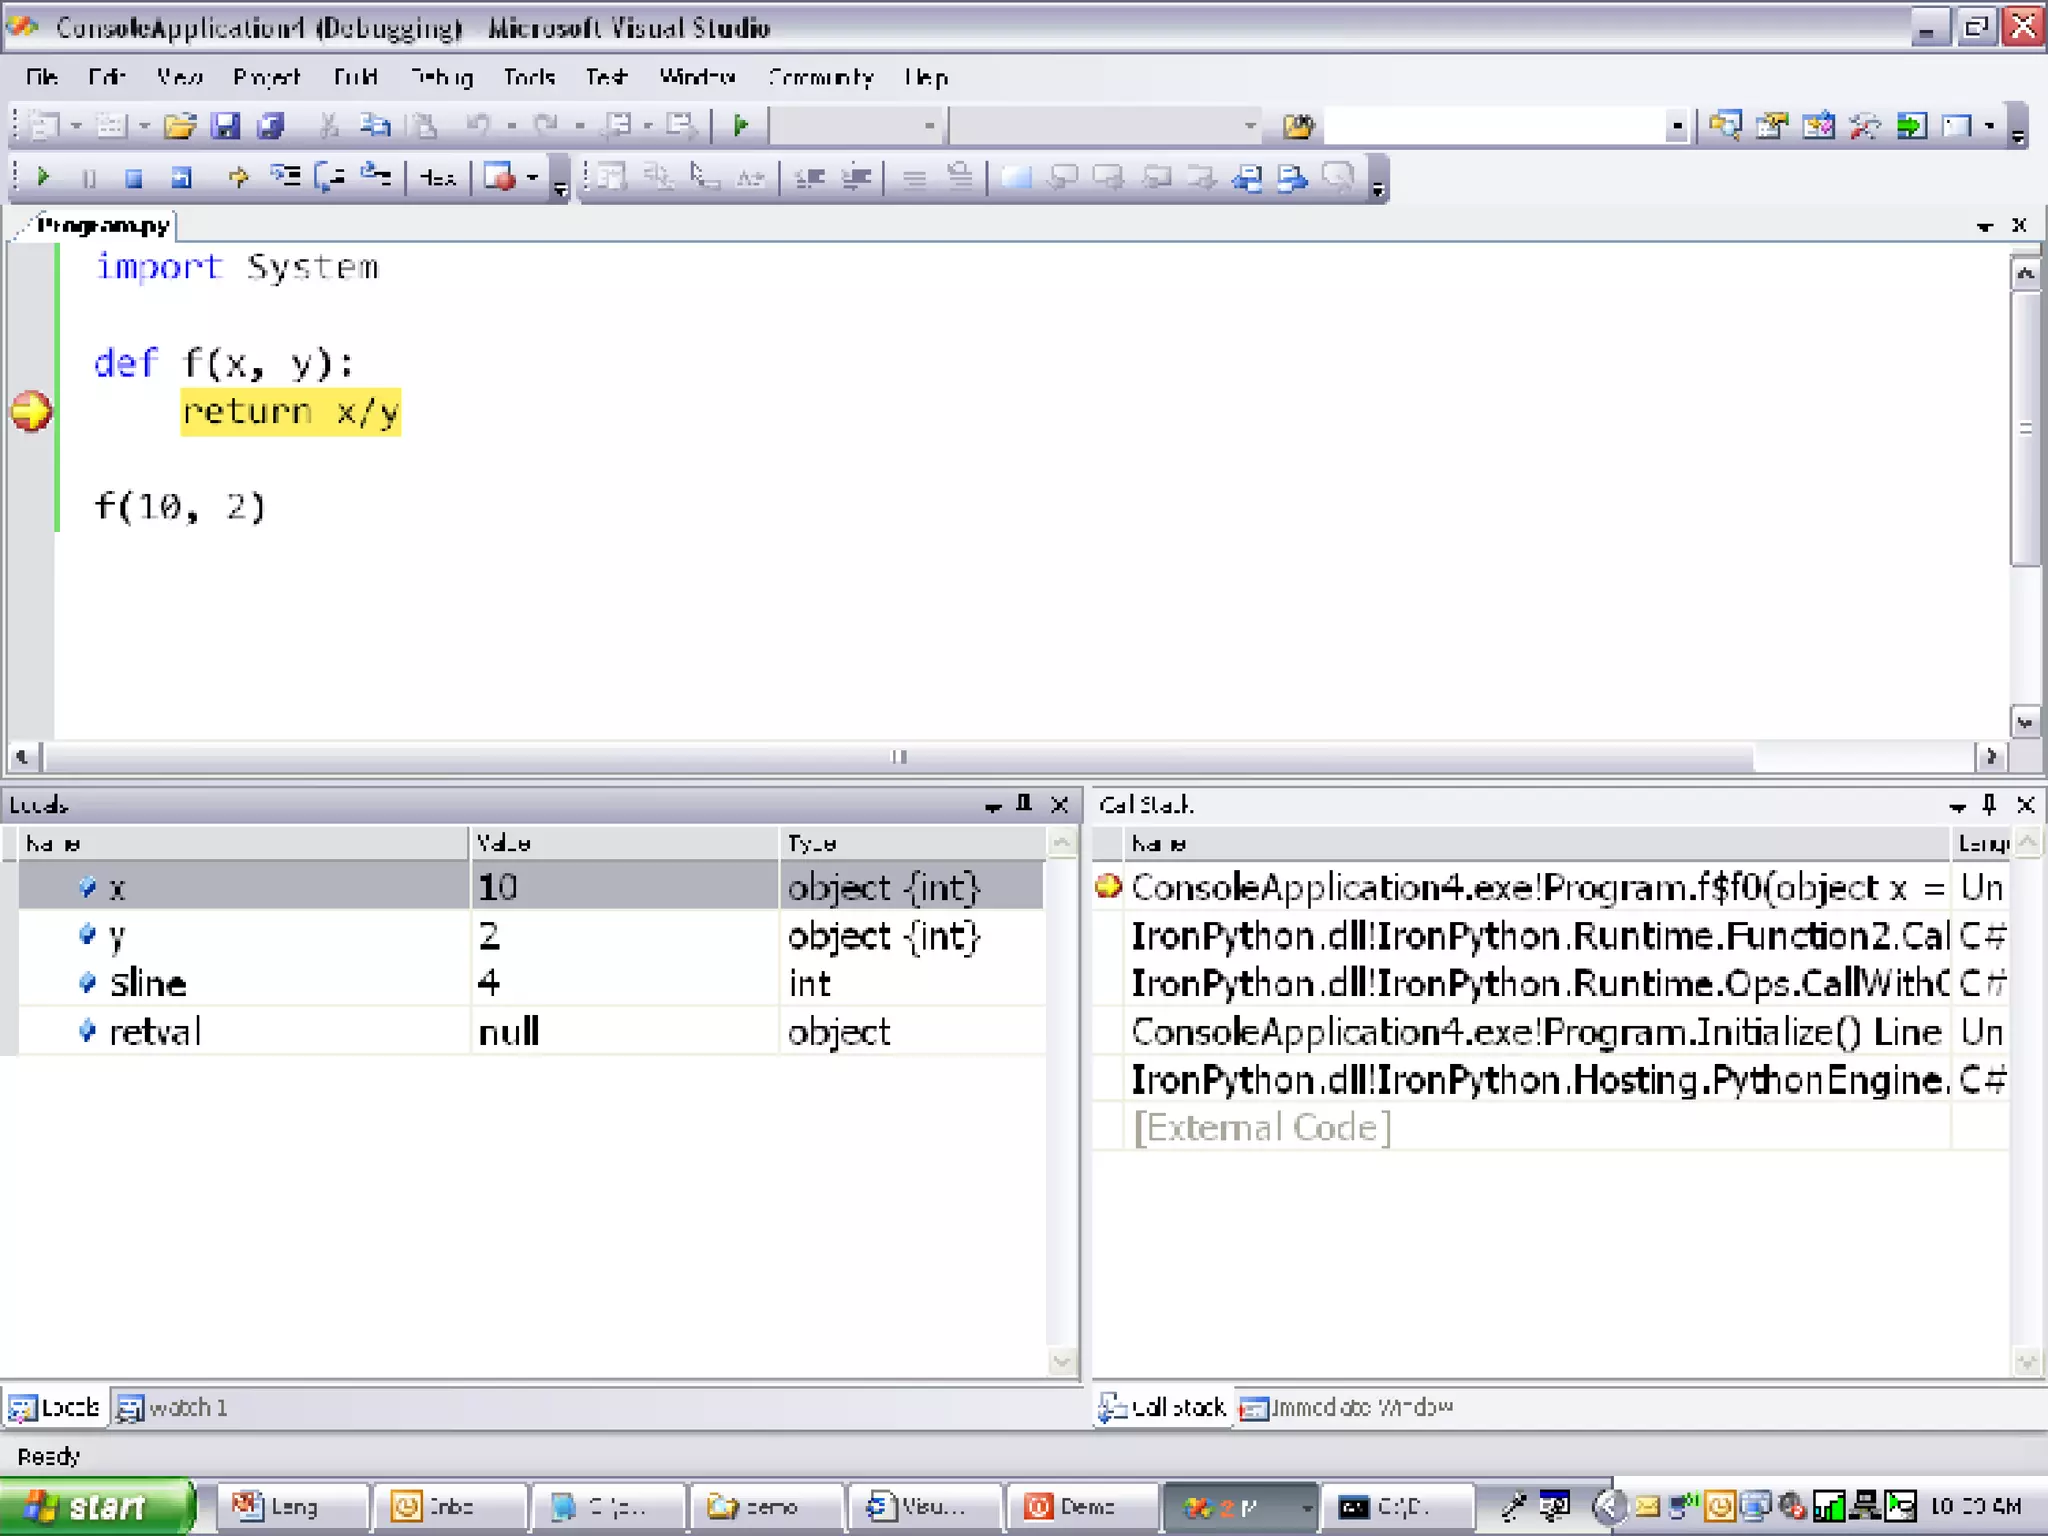This screenshot has width=2048, height=1536.
Task: Click the Step Into icon
Action: pyautogui.click(x=285, y=177)
